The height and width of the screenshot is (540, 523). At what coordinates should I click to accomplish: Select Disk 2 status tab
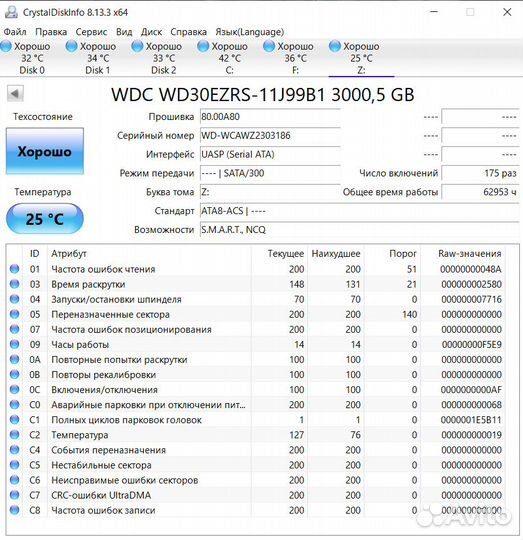pyautogui.click(x=163, y=58)
